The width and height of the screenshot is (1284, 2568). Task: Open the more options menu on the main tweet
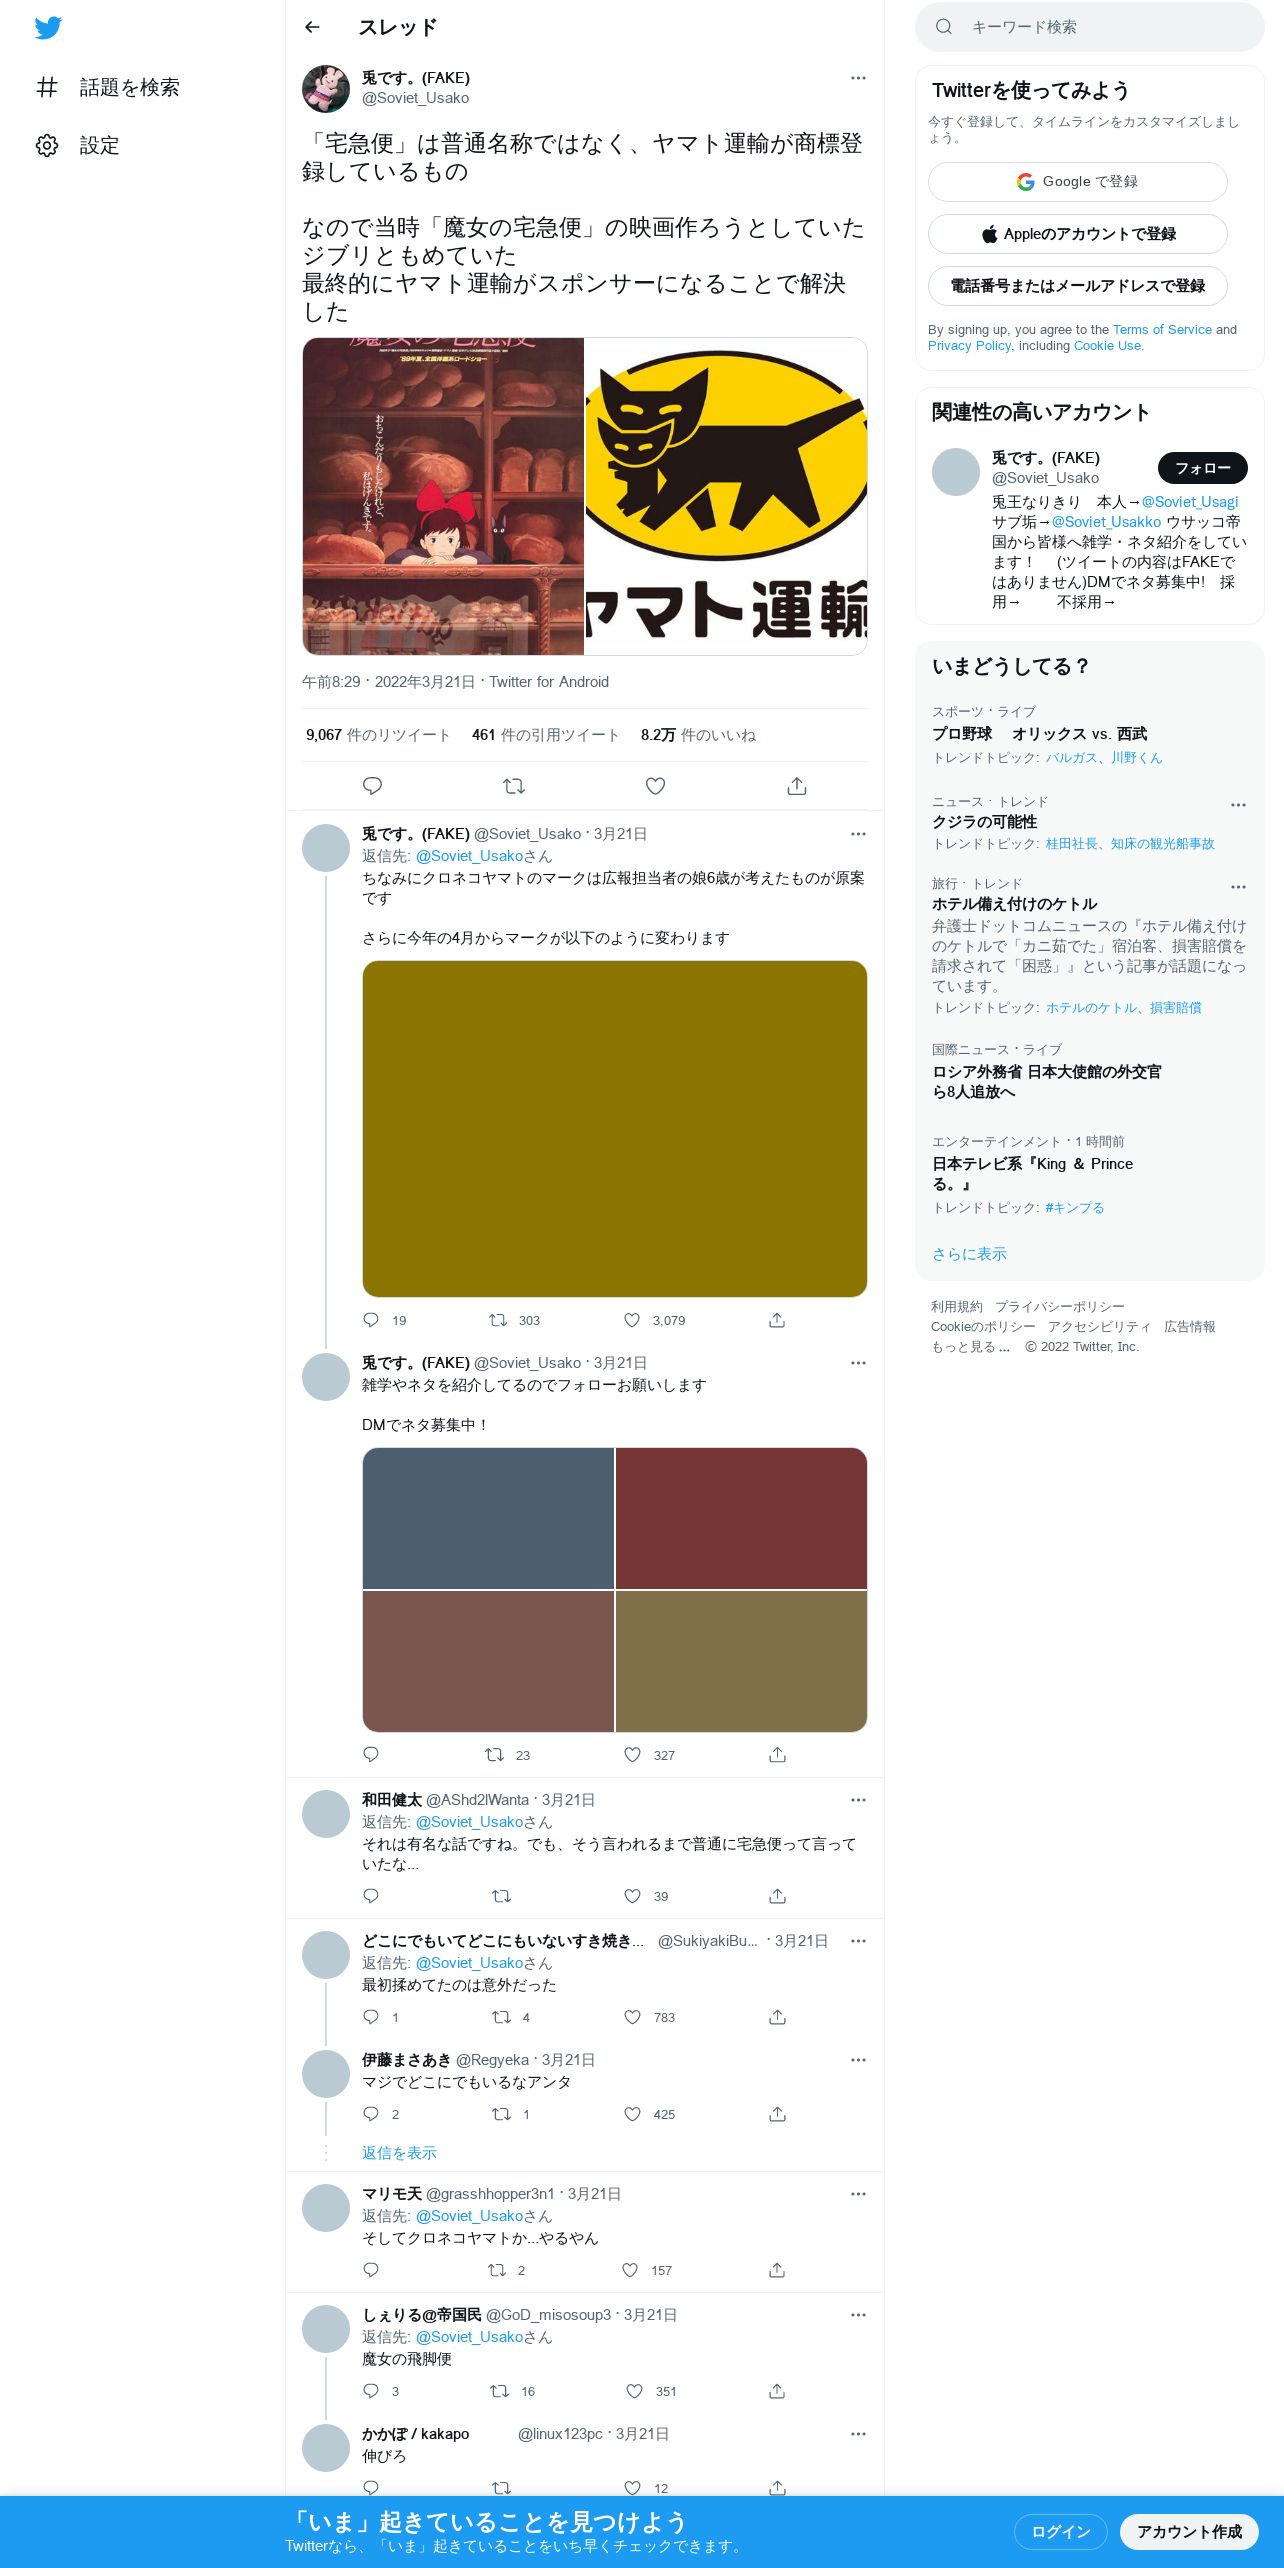click(858, 78)
